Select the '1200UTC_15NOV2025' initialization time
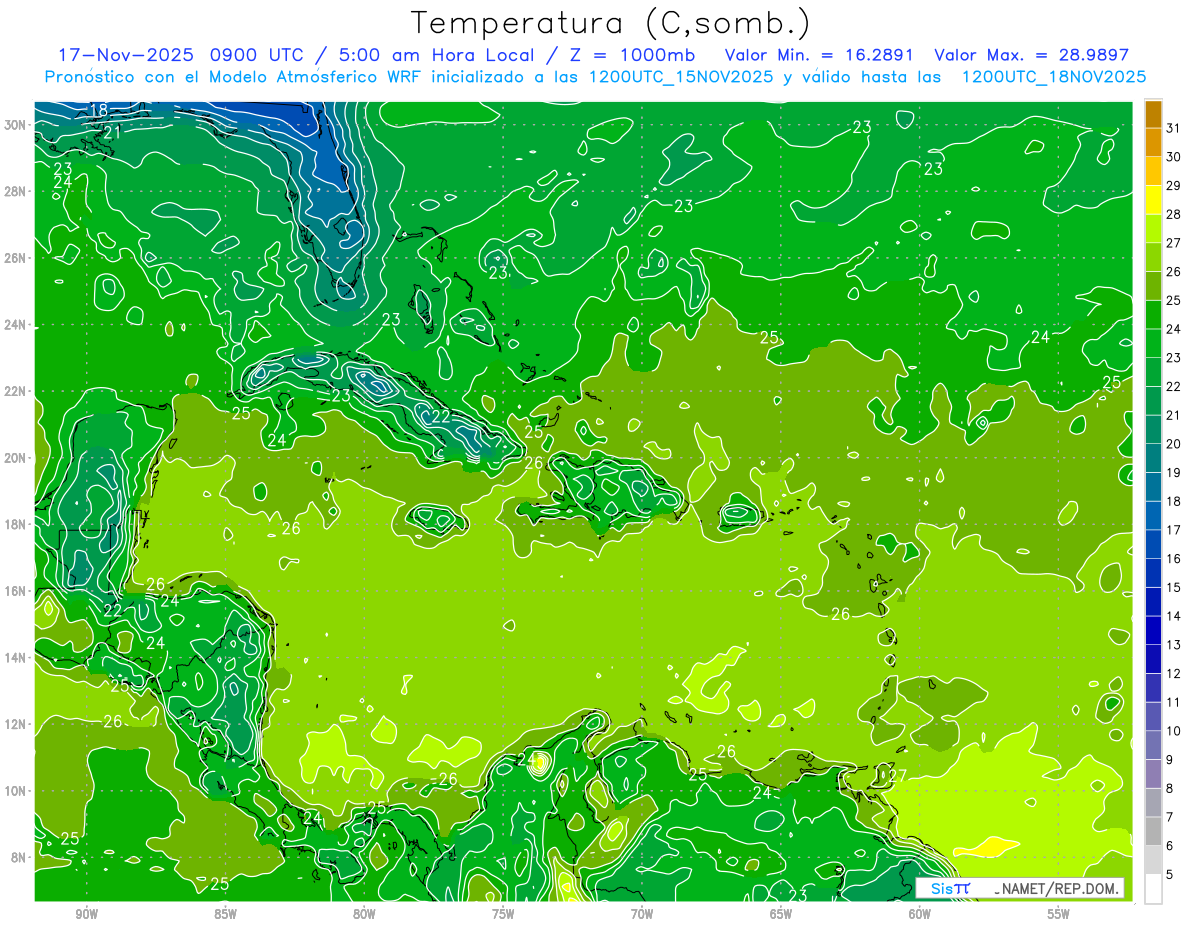Image resolution: width=1200 pixels, height=927 pixels. point(679,77)
